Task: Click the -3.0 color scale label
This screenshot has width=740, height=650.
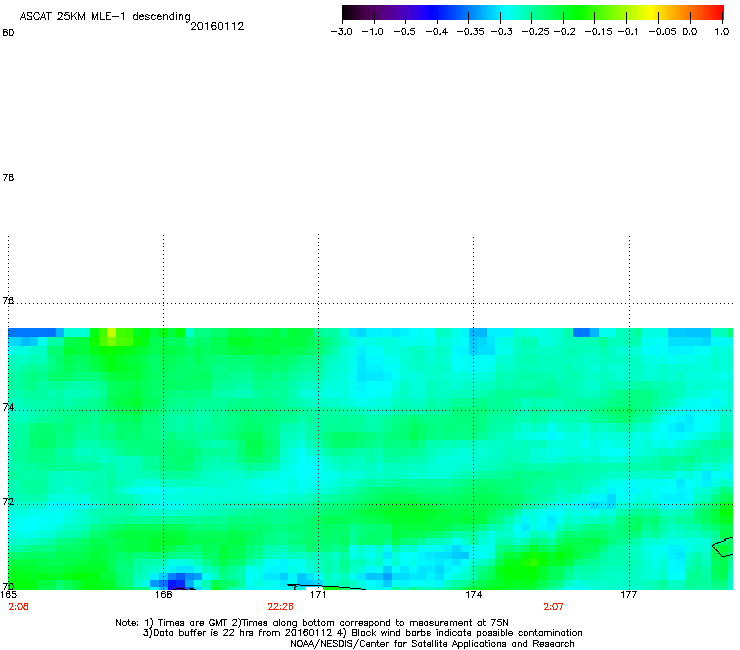Action: pyautogui.click(x=341, y=32)
